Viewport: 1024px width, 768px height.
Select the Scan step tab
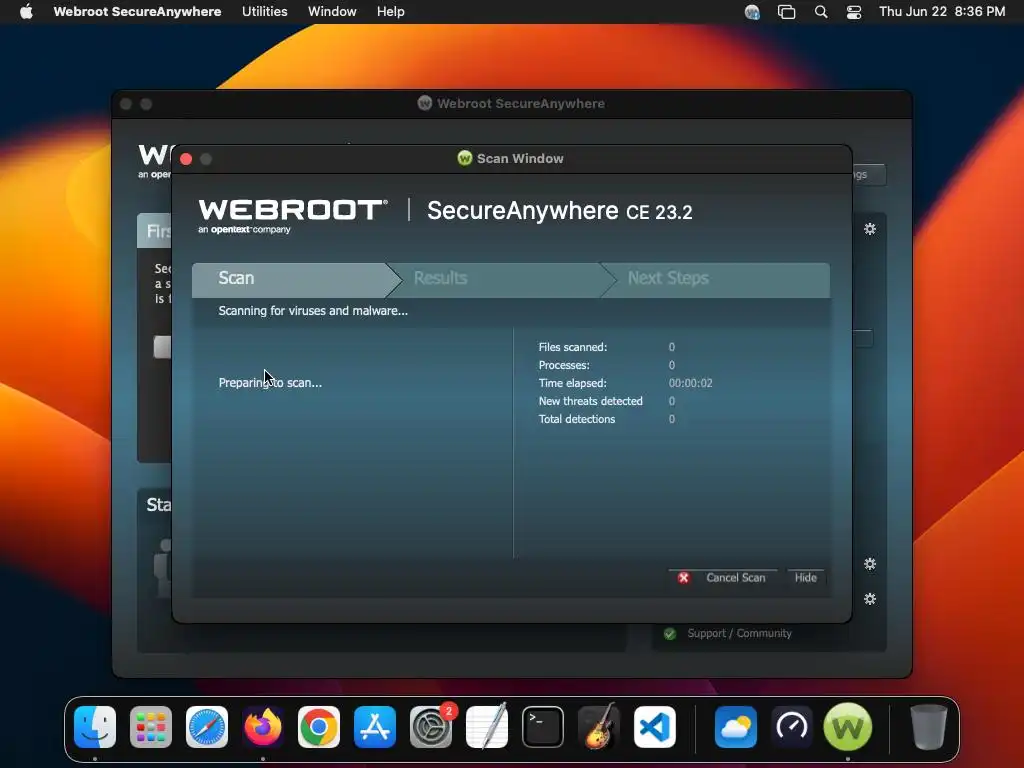[294, 279]
